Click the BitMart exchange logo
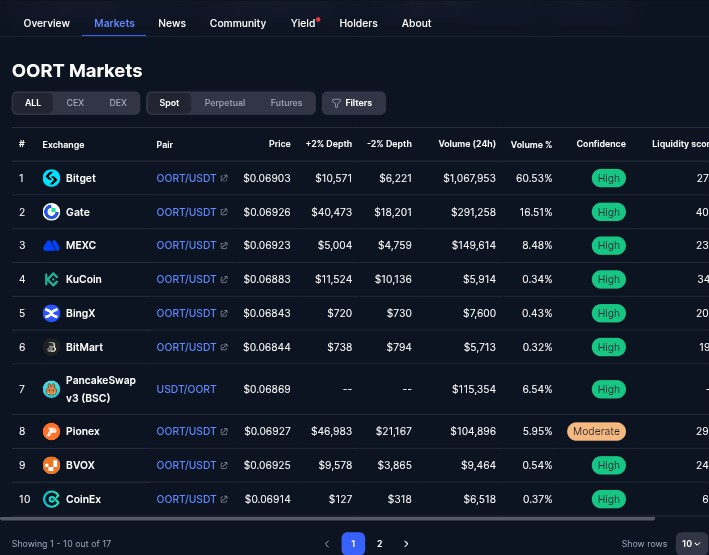This screenshot has width=709, height=555. tap(51, 347)
